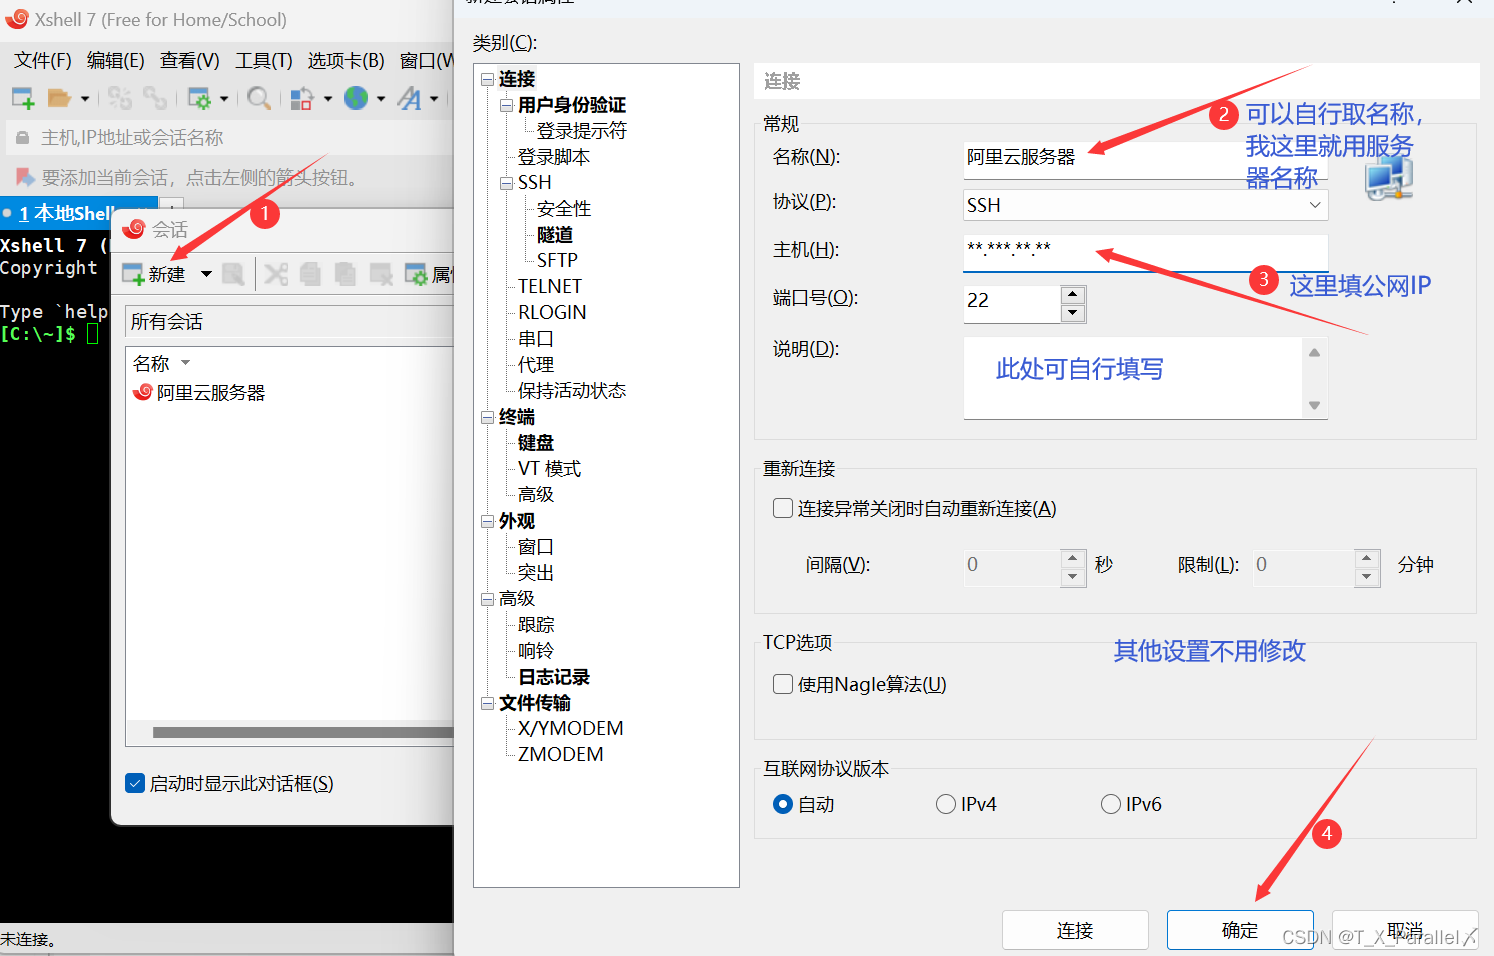The image size is (1494, 956).
Task: Click the greyed-out Disconnect chain icon
Action: [x=155, y=98]
